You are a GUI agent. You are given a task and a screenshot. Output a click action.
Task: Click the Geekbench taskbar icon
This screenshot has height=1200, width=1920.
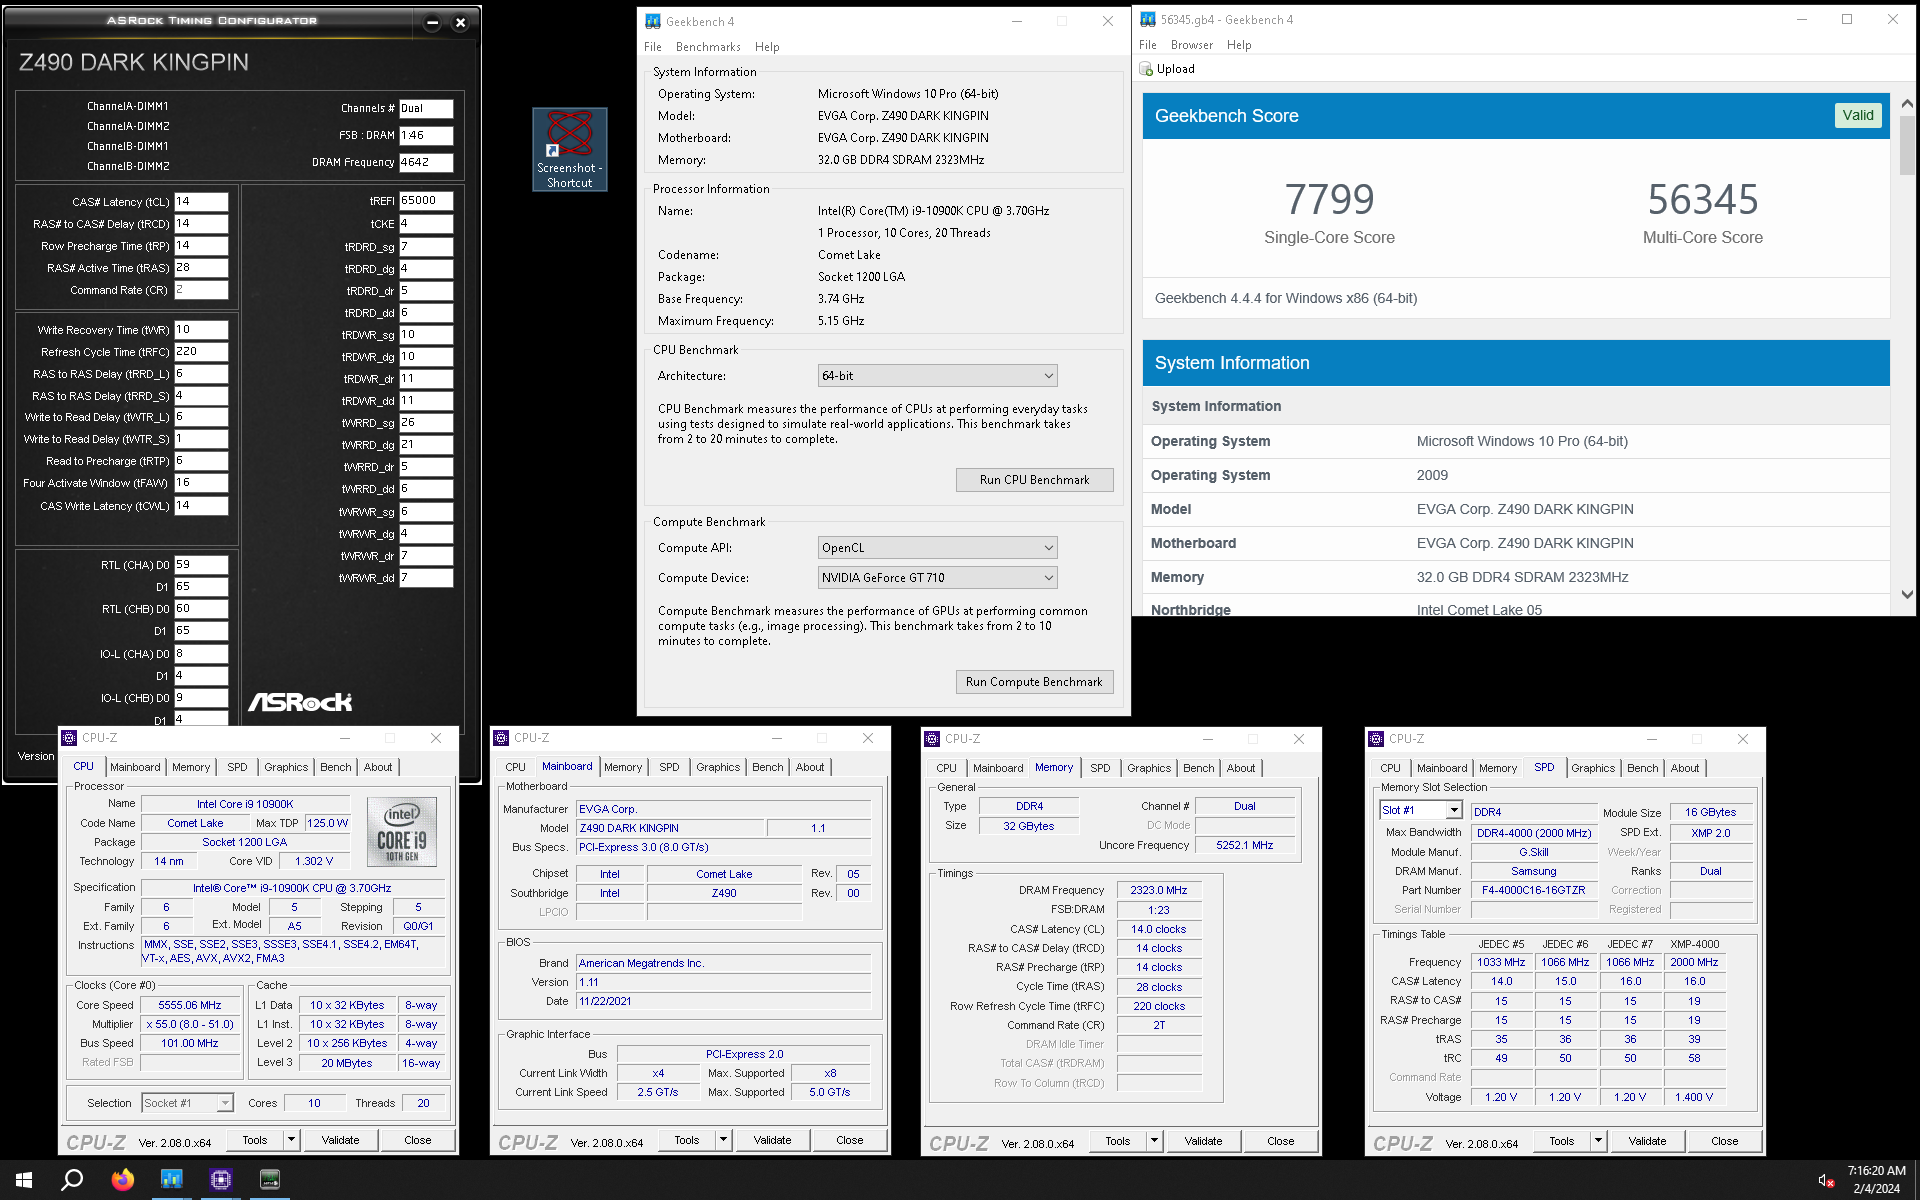[171, 1180]
